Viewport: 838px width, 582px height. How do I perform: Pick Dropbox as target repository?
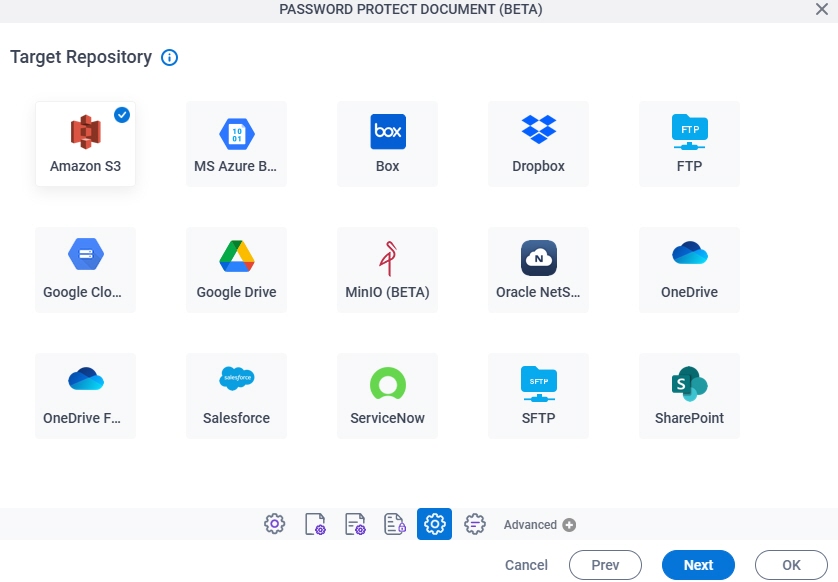click(x=538, y=144)
